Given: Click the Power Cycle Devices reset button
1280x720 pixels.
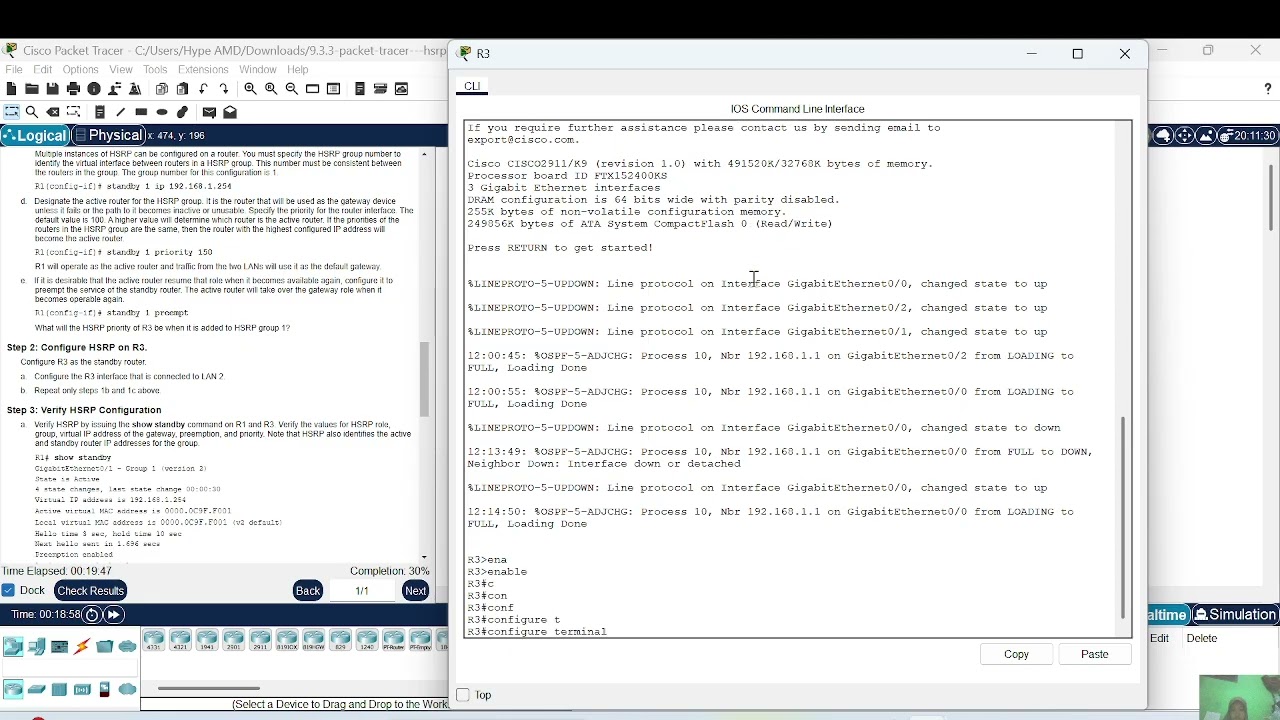Looking at the screenshot, I should pos(92,615).
